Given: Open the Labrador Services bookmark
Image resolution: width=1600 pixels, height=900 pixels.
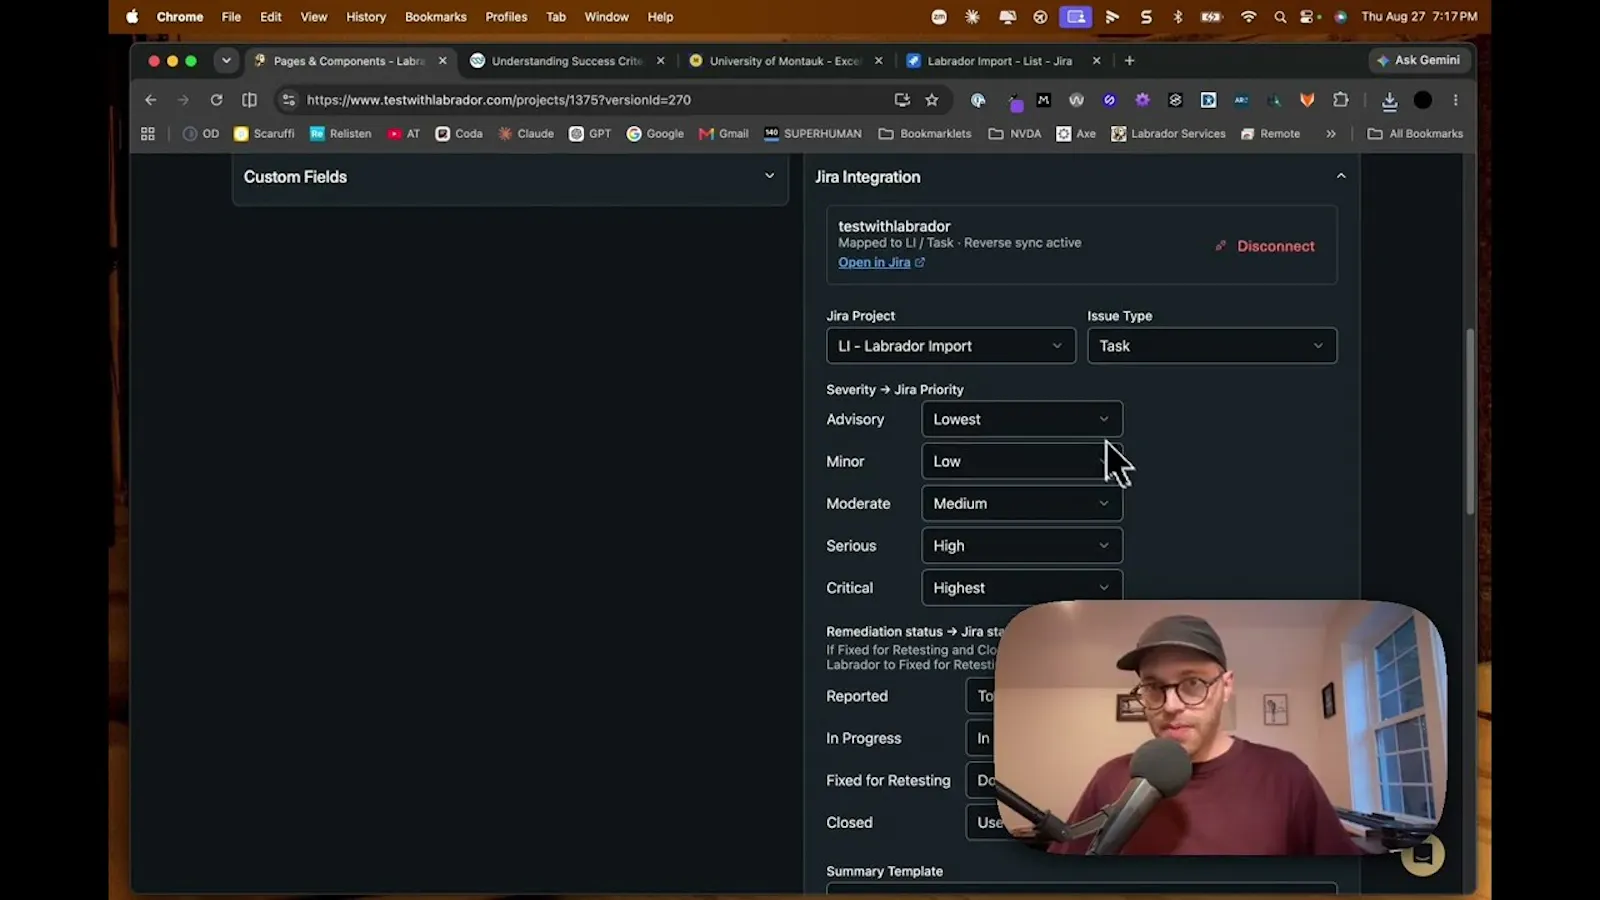Looking at the screenshot, I should (1168, 133).
